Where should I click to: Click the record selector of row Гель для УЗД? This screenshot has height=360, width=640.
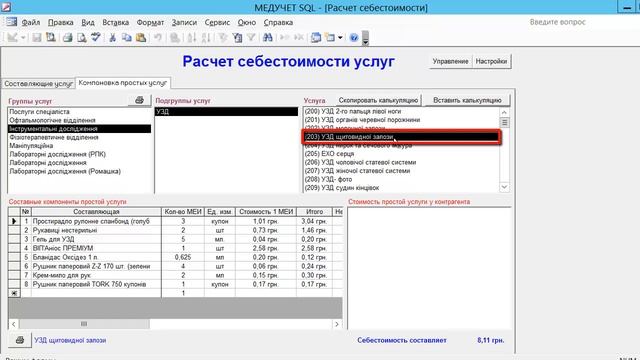point(14,239)
